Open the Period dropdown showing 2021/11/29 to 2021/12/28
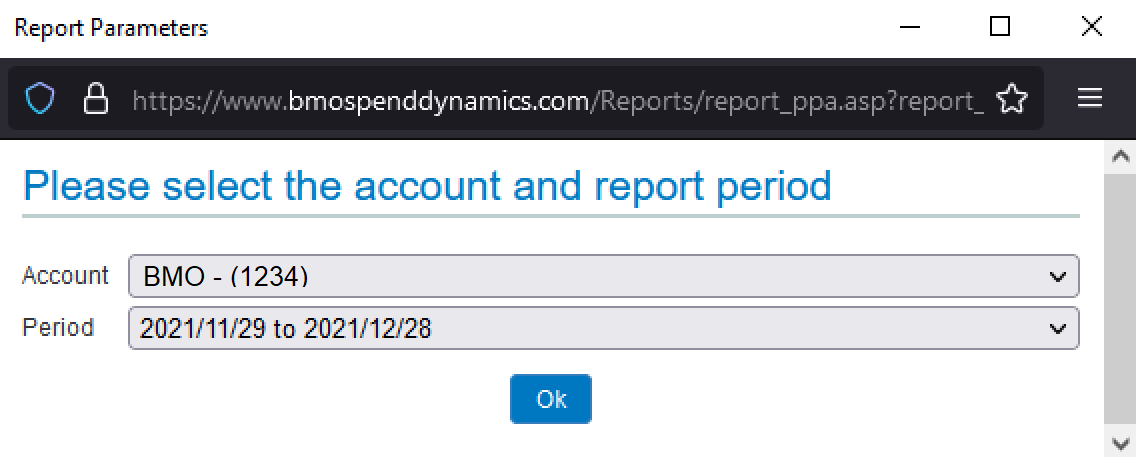 tap(604, 329)
